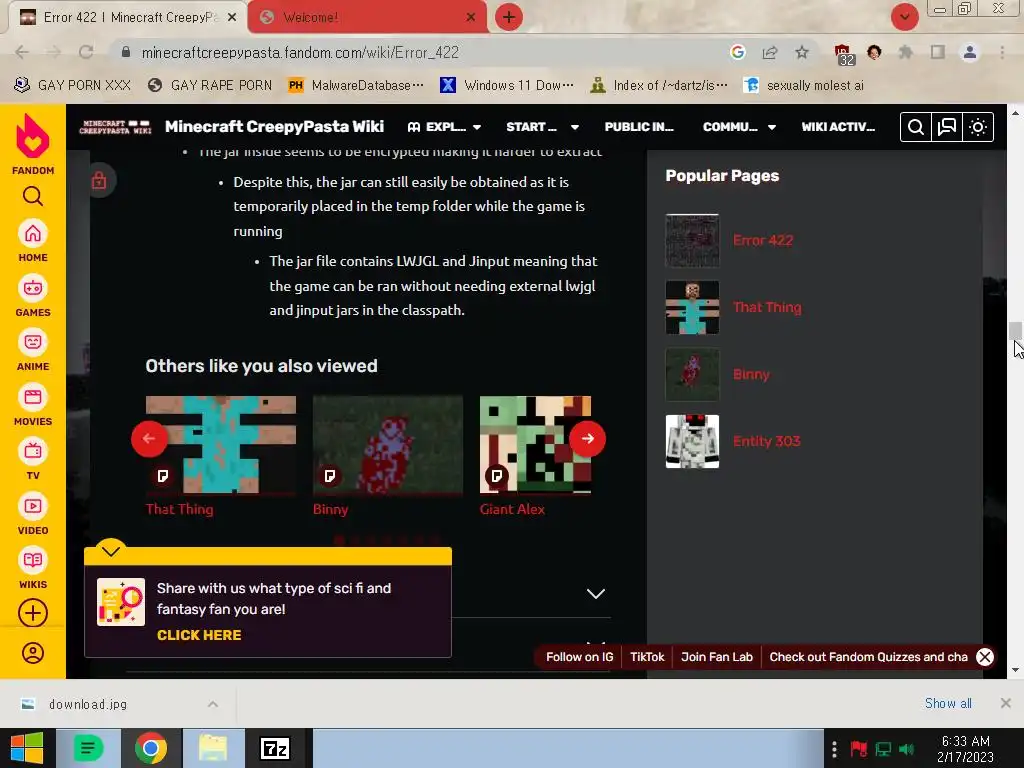Expand the START... navigation dropdown
1024x768 pixels.
point(543,127)
